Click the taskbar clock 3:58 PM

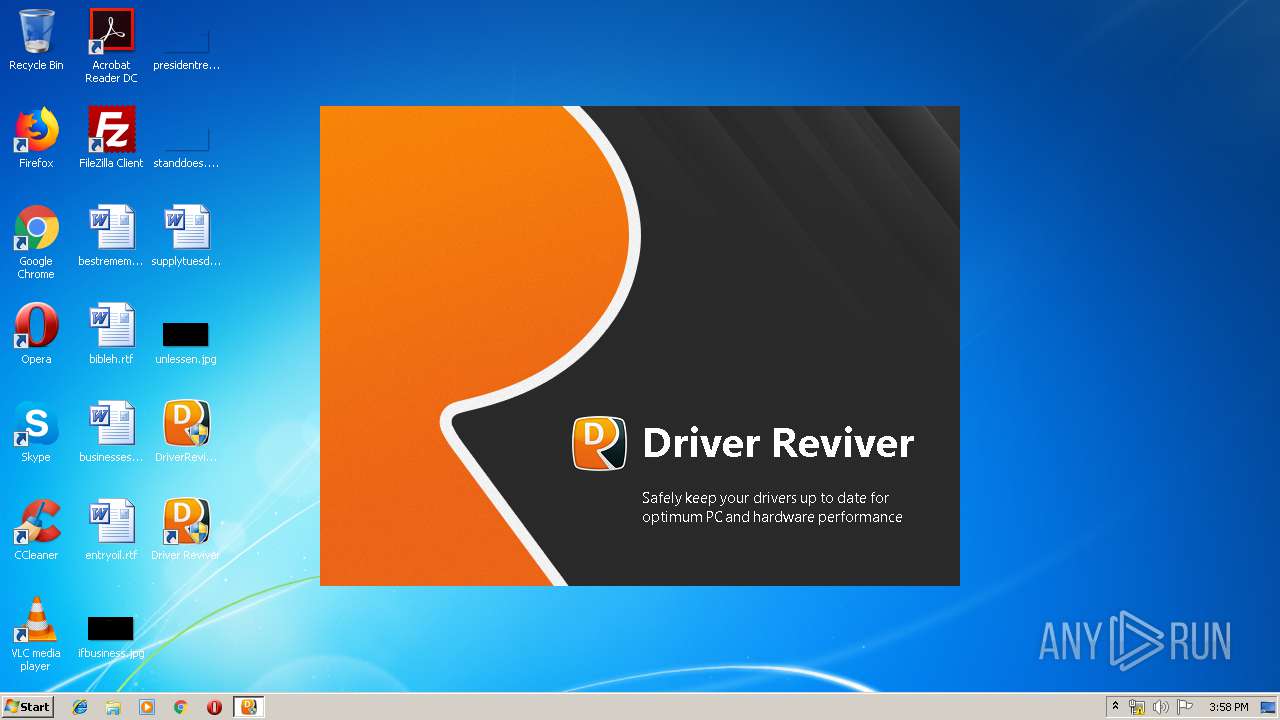(1228, 707)
